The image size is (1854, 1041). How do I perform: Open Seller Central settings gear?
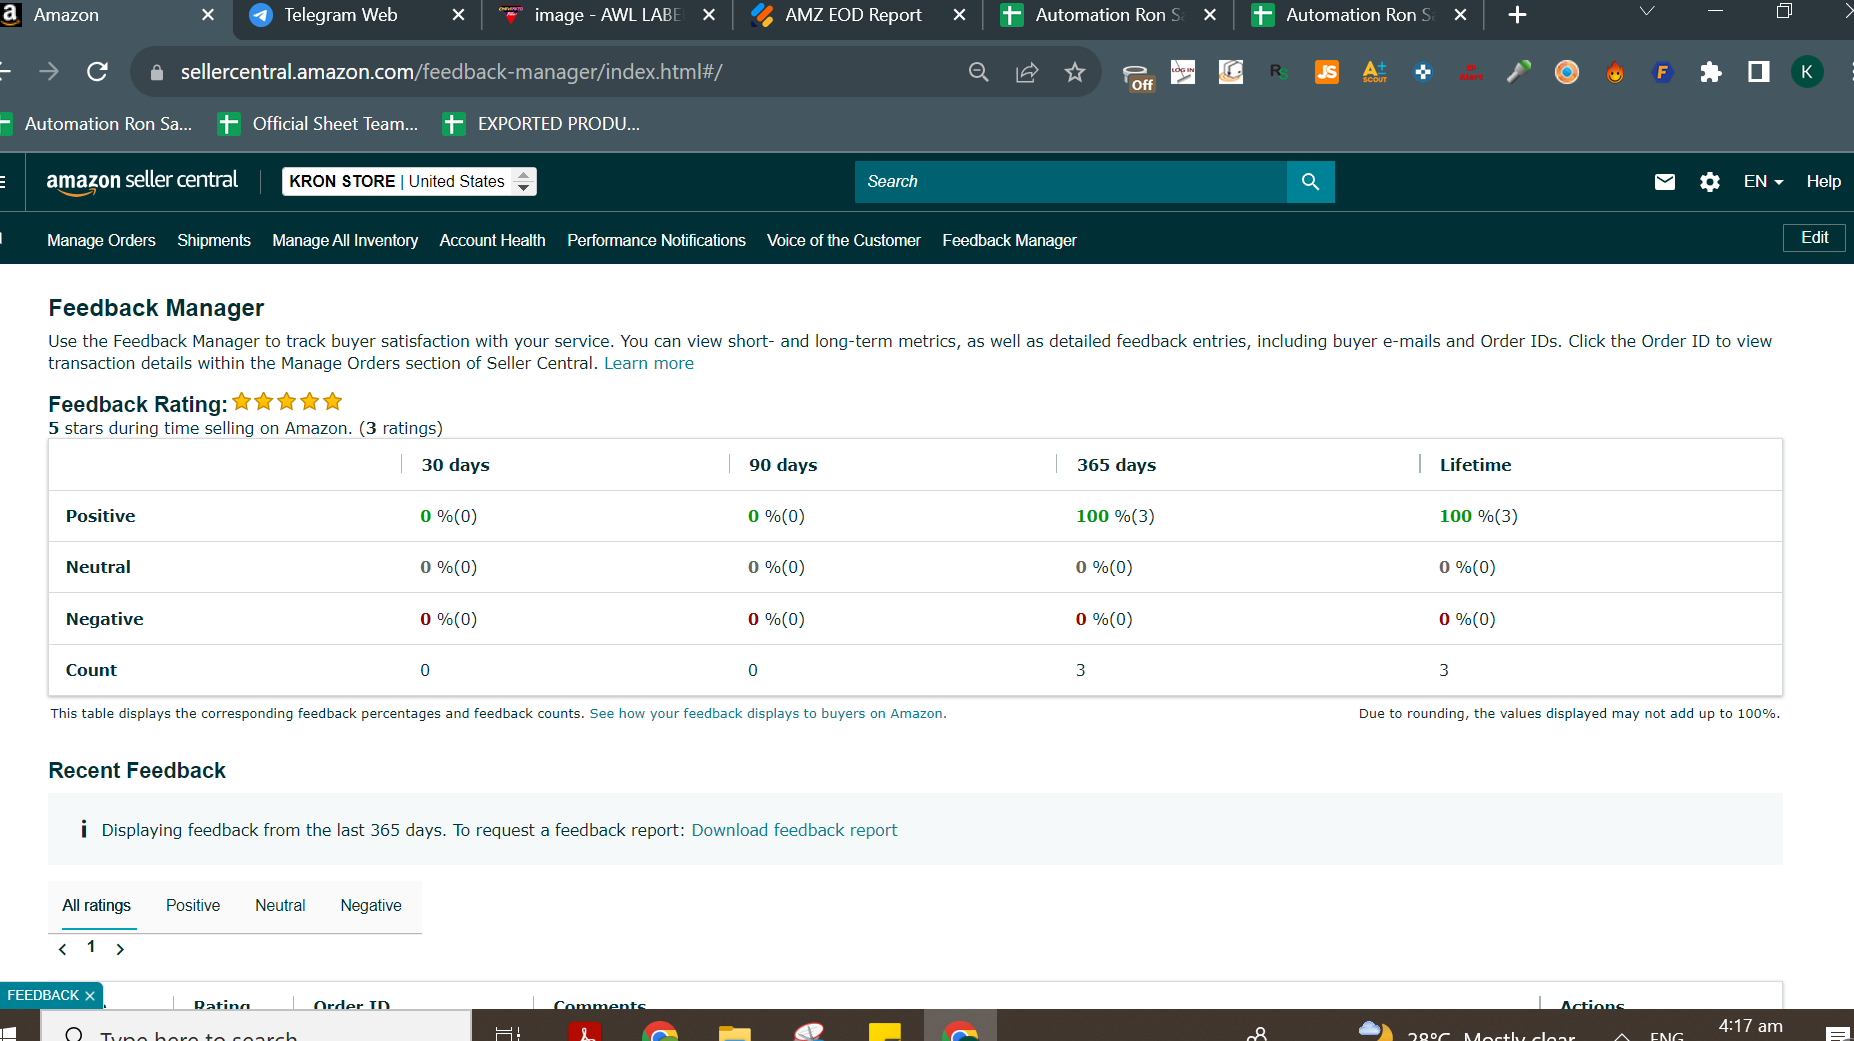pos(1710,182)
